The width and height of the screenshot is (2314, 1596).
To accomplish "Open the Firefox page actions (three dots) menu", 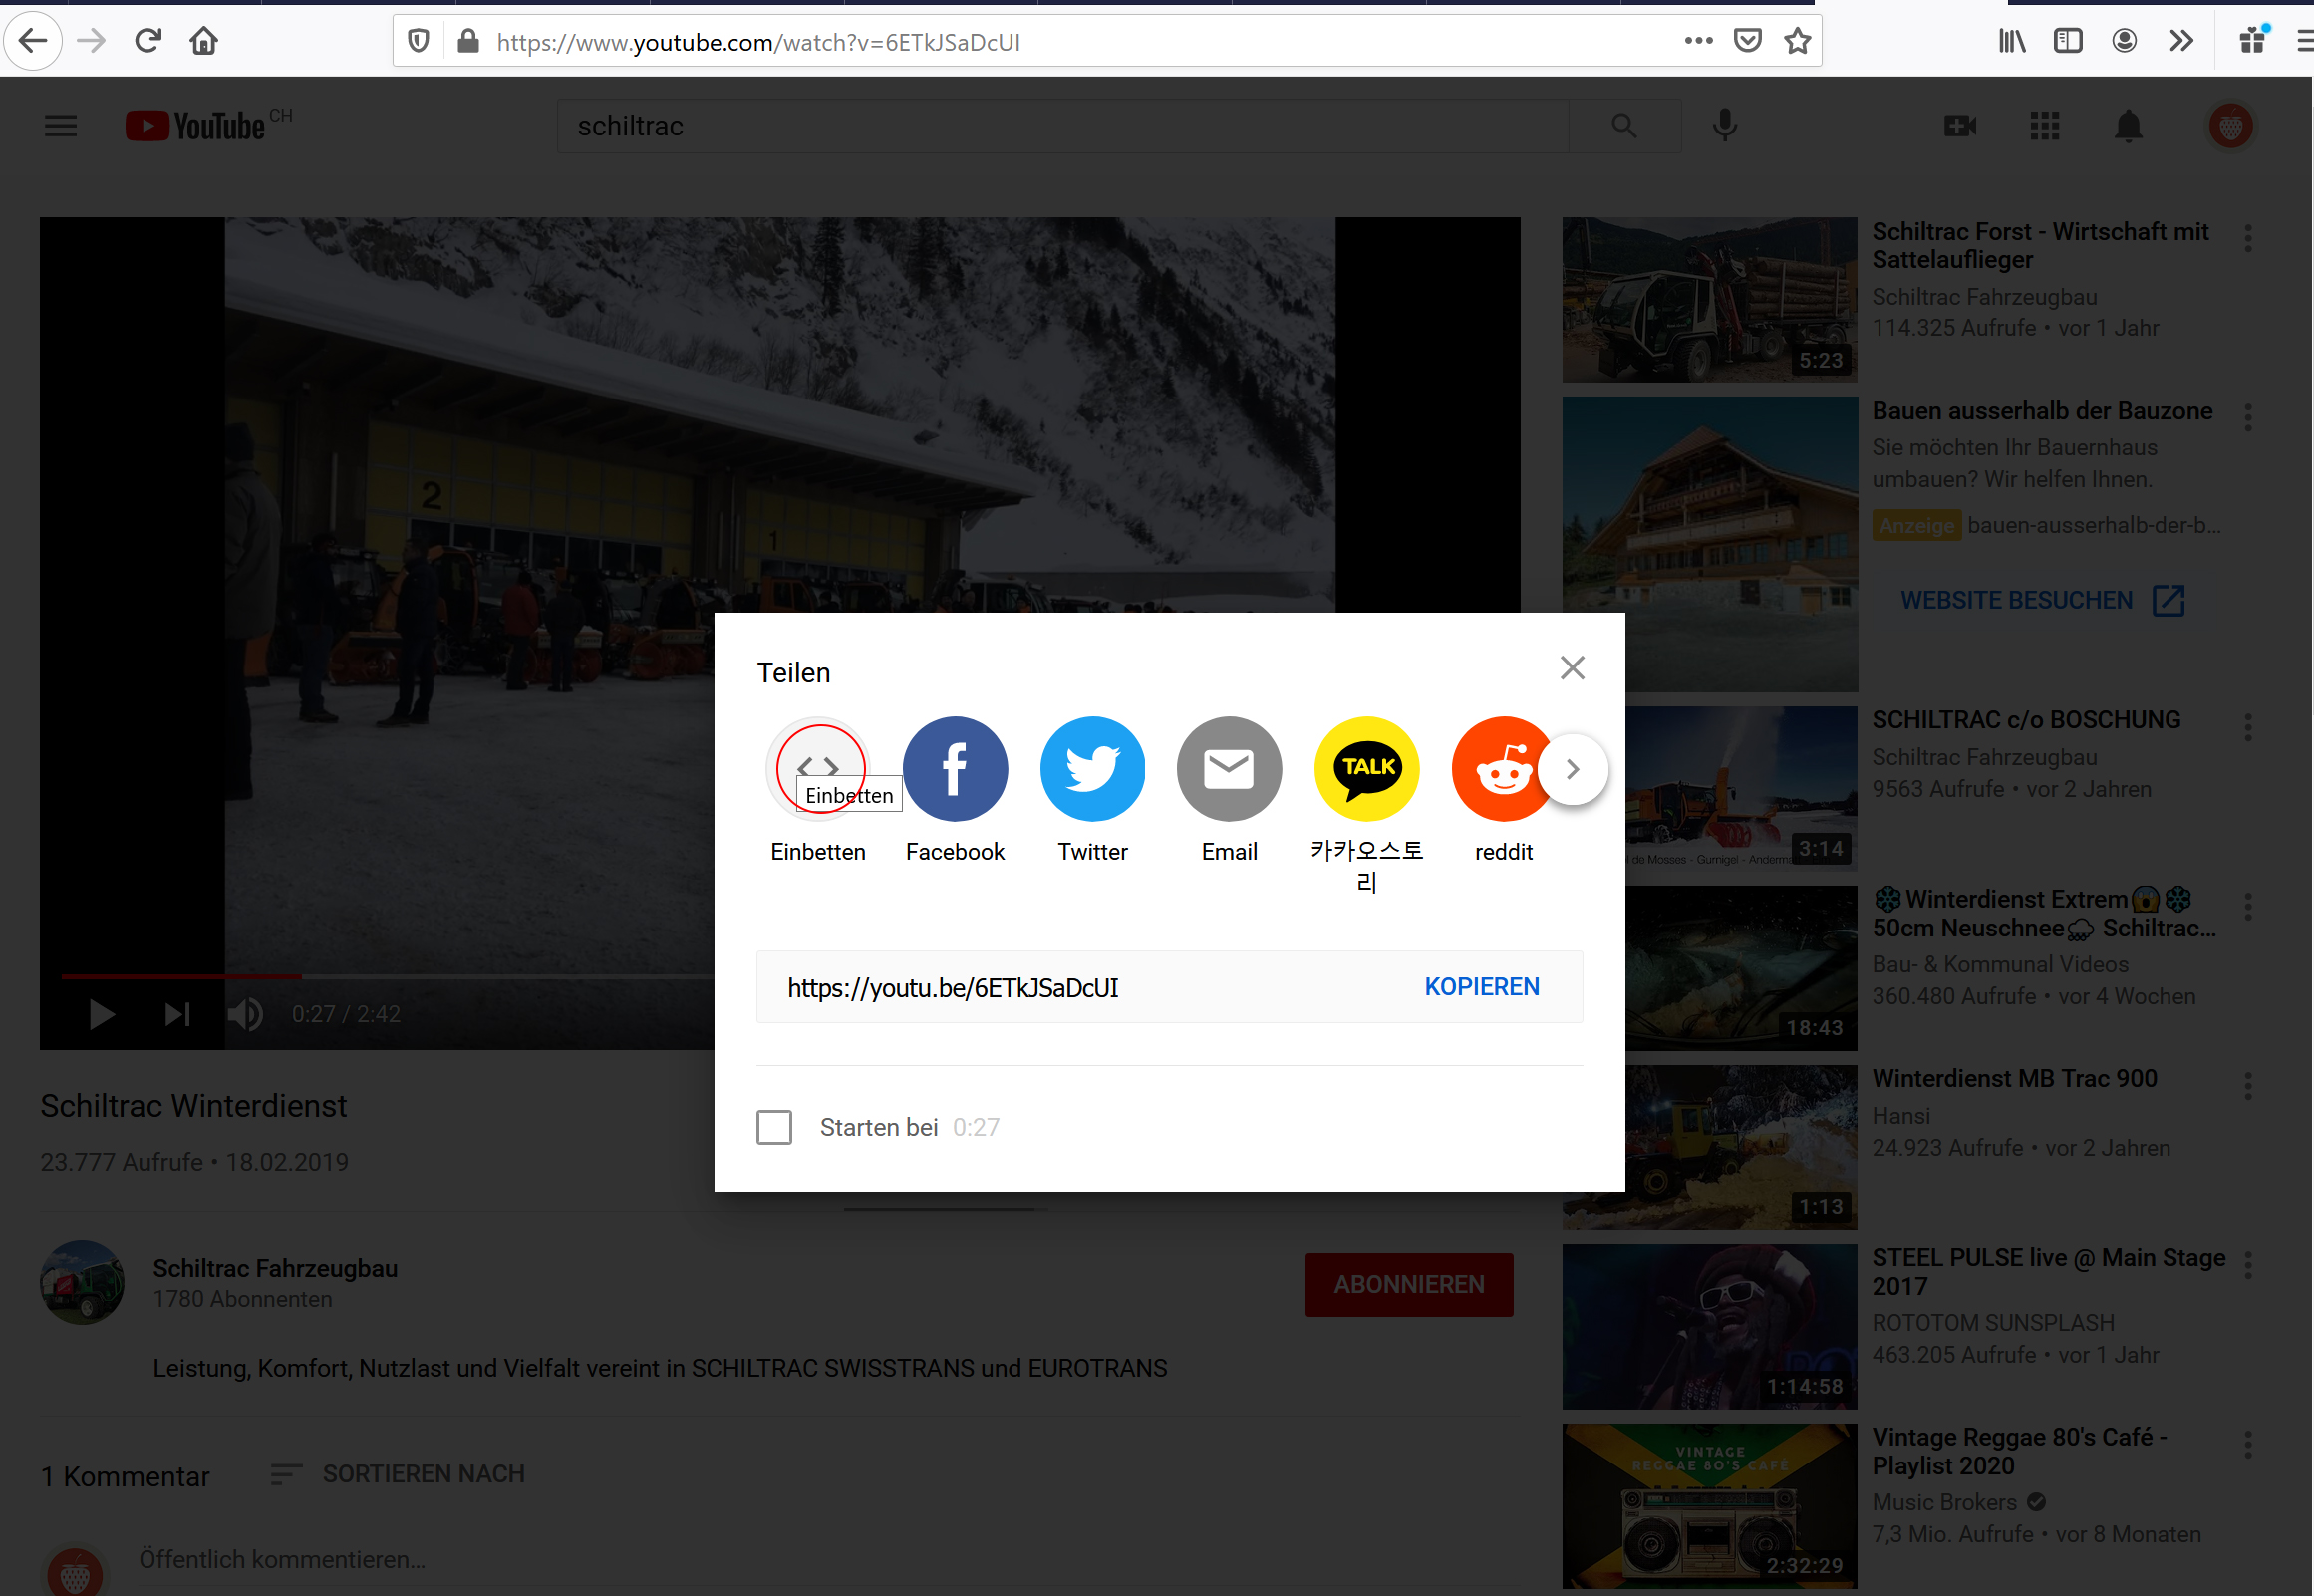I will [x=1698, y=41].
